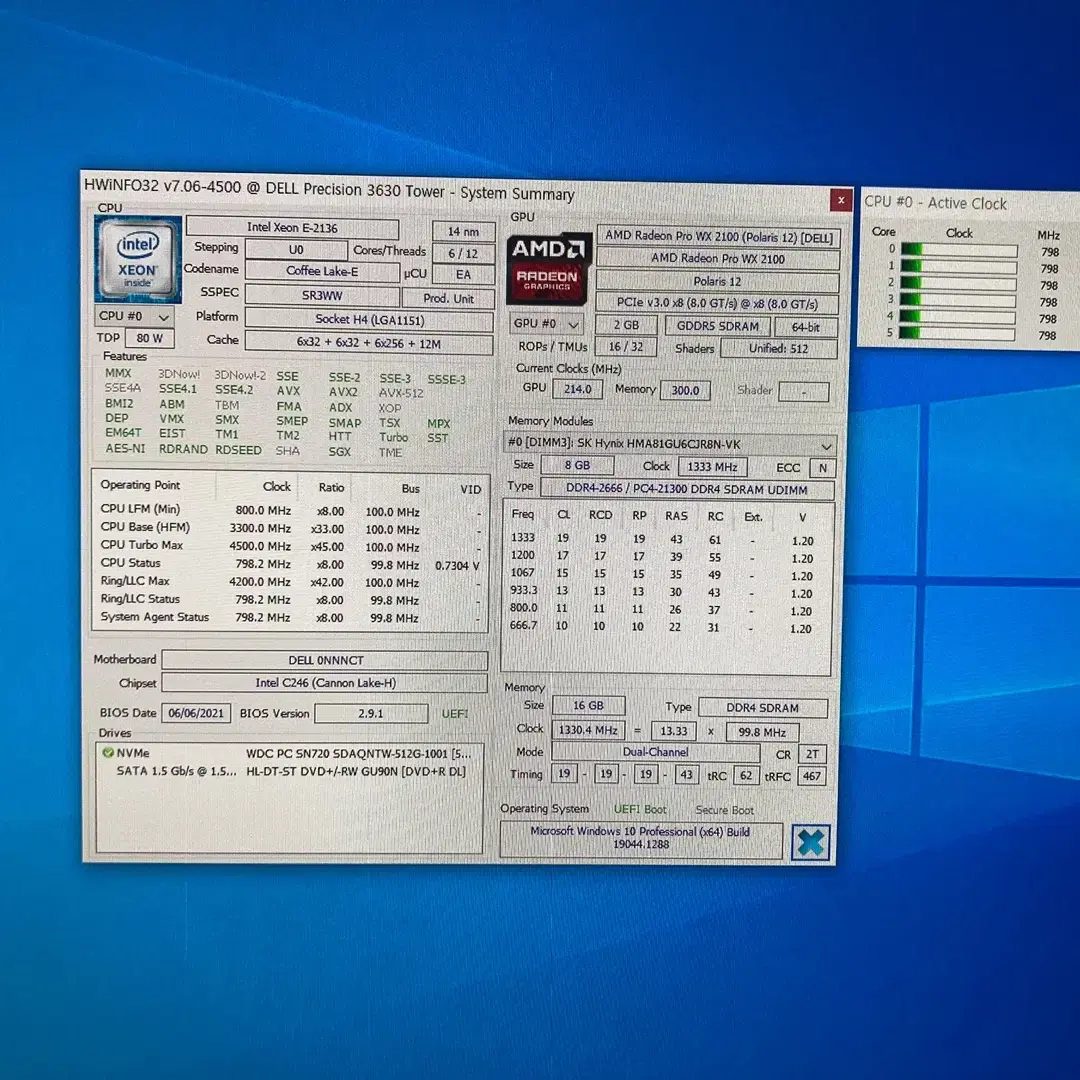The image size is (1080, 1080).
Task: Click the Polaris 12 GPU codename field
Action: (718, 281)
